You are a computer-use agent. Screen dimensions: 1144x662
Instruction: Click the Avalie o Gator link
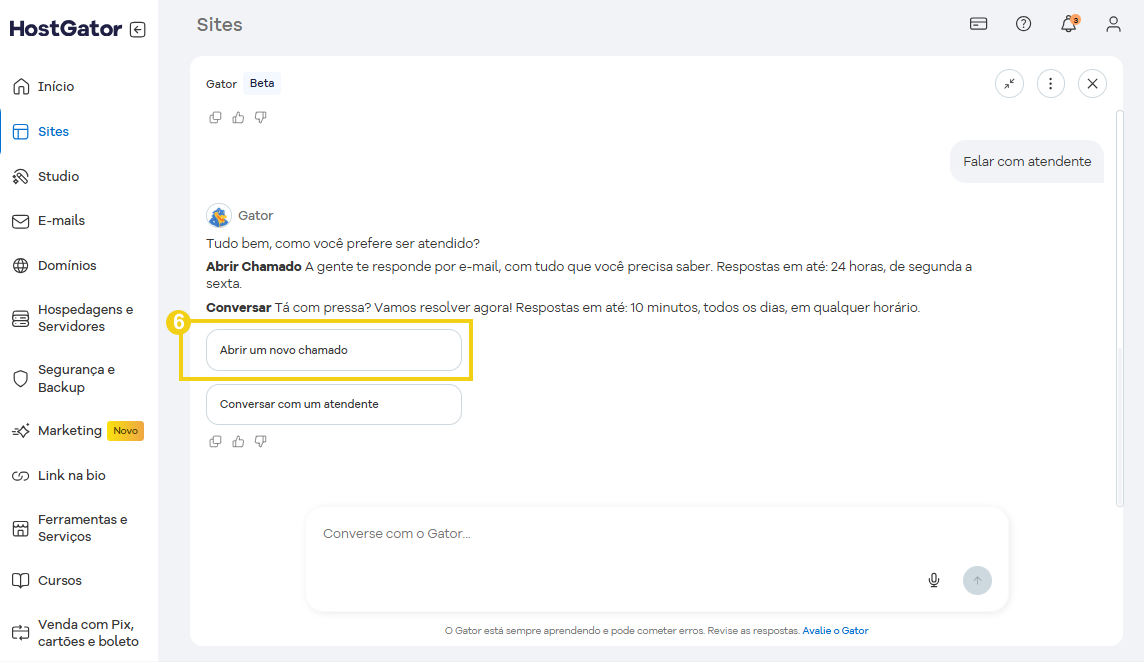pos(835,631)
